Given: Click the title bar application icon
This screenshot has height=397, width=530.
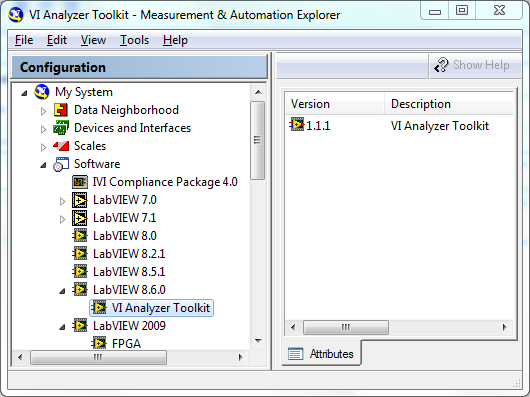Looking at the screenshot, I should [x=16, y=15].
